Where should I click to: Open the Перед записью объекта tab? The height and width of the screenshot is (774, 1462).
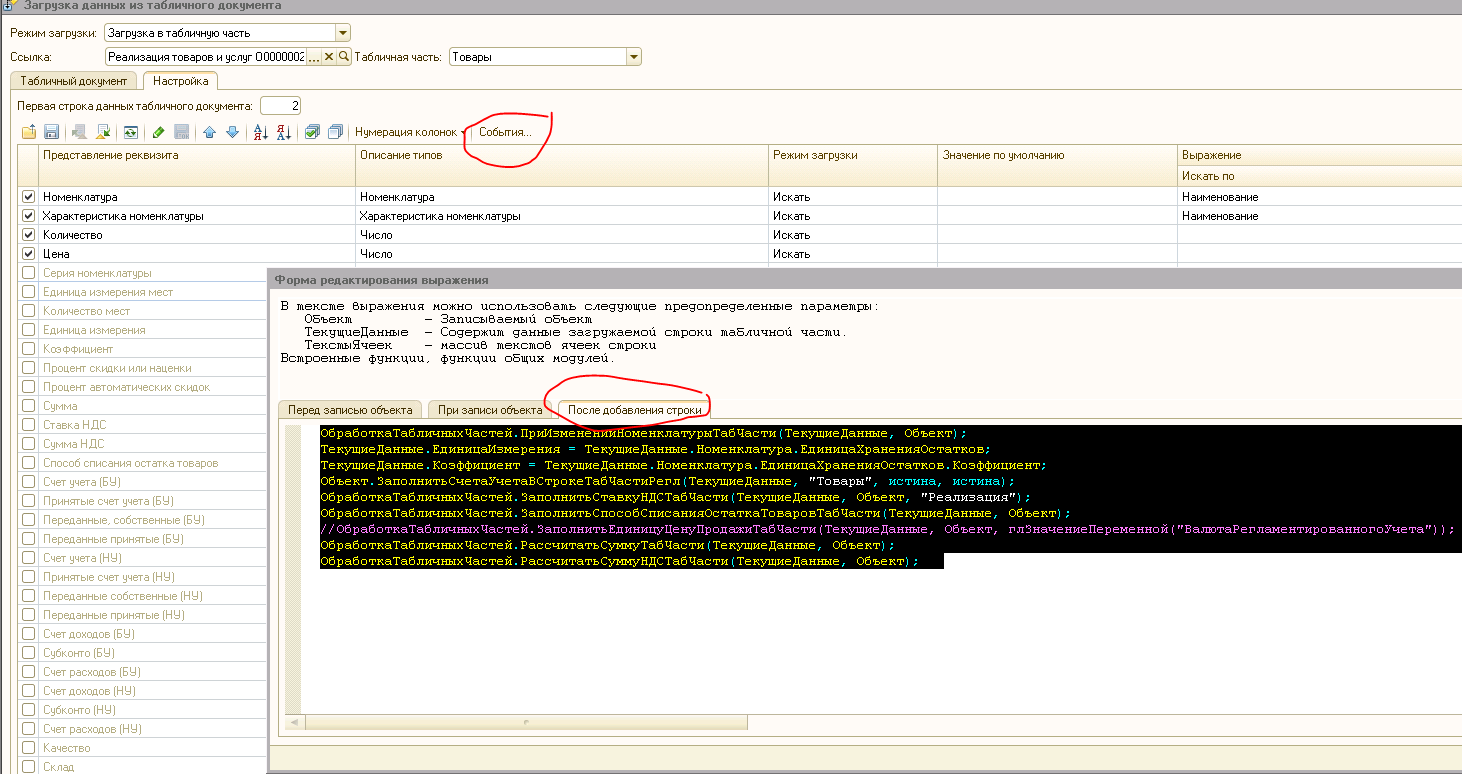point(350,410)
